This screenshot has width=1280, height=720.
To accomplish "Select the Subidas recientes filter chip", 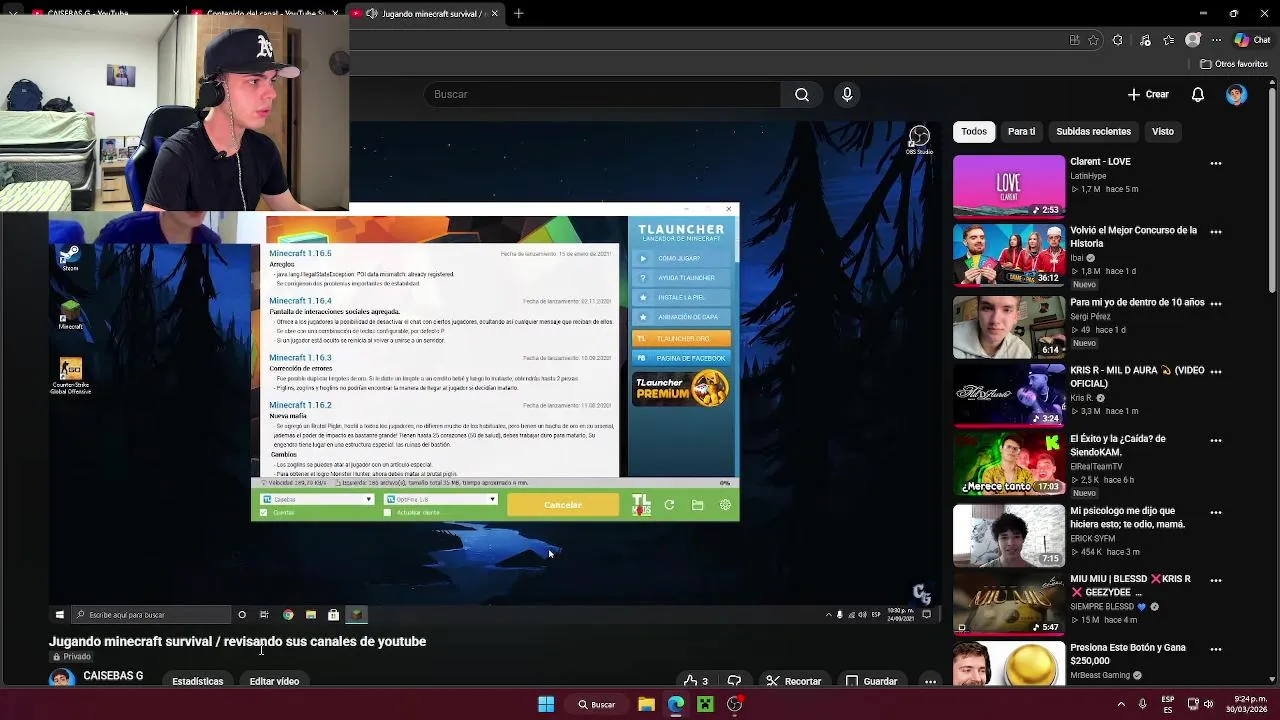I will click(x=1093, y=131).
